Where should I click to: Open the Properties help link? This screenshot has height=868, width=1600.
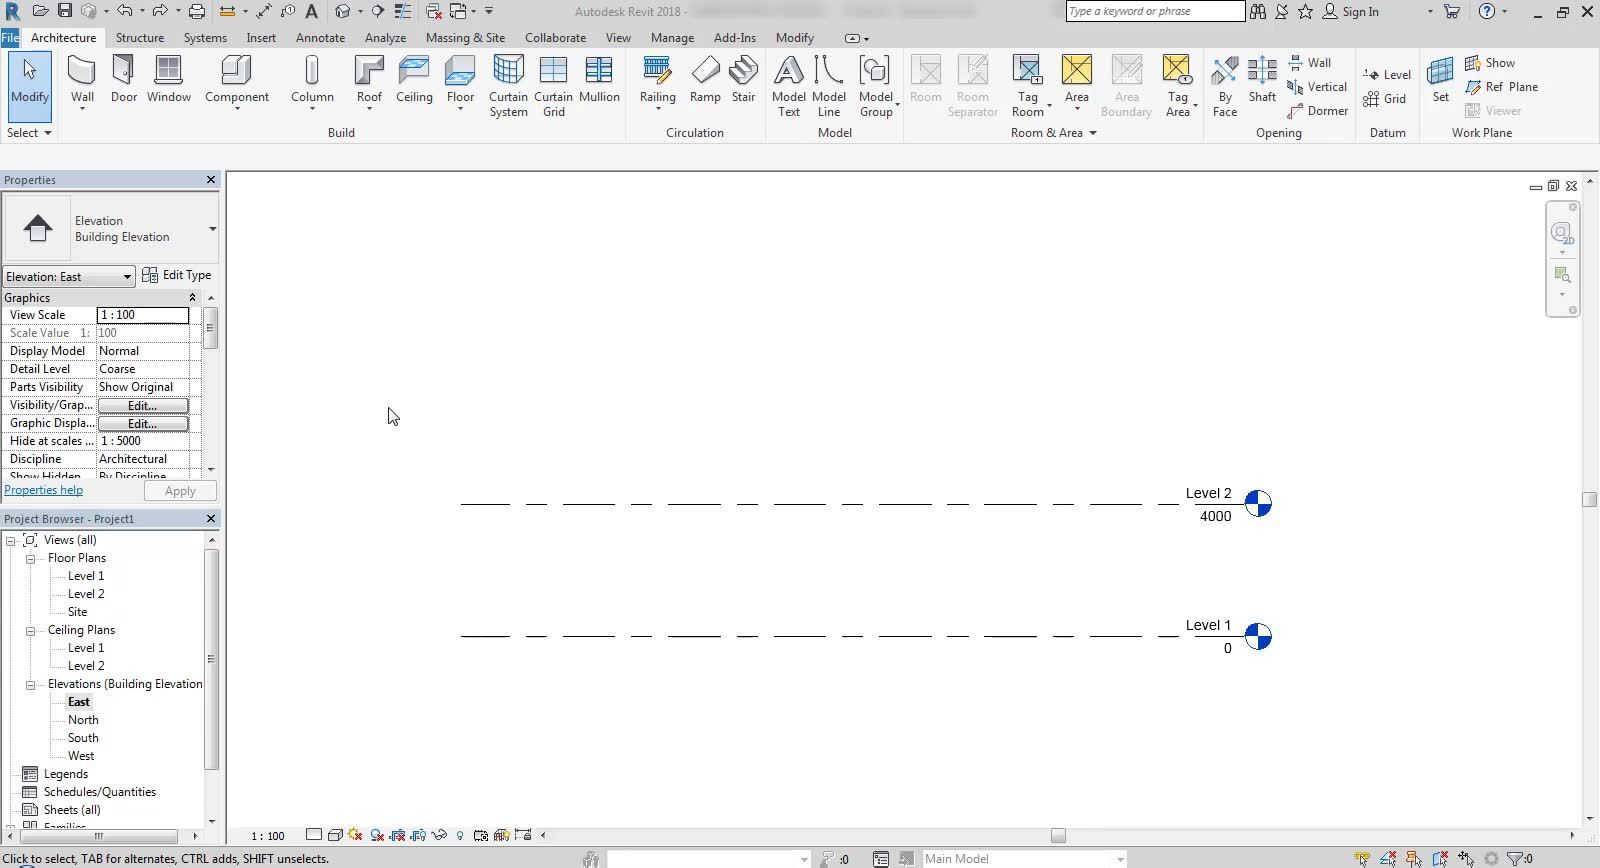(44, 490)
